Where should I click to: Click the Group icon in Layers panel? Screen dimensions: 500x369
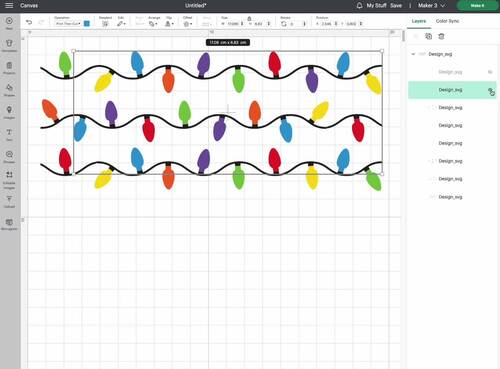[x=416, y=36]
